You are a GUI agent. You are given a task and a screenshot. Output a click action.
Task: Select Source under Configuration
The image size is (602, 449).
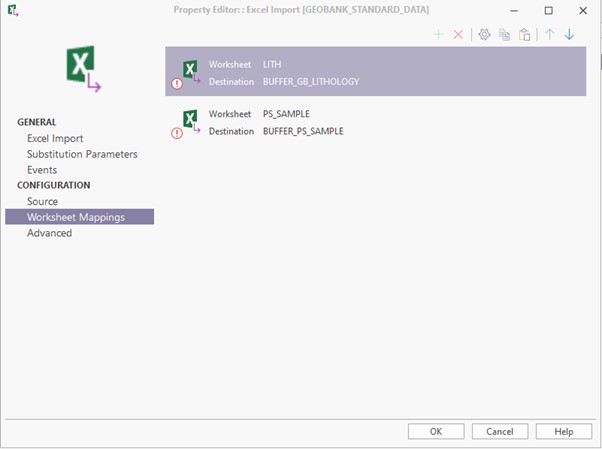(x=42, y=201)
